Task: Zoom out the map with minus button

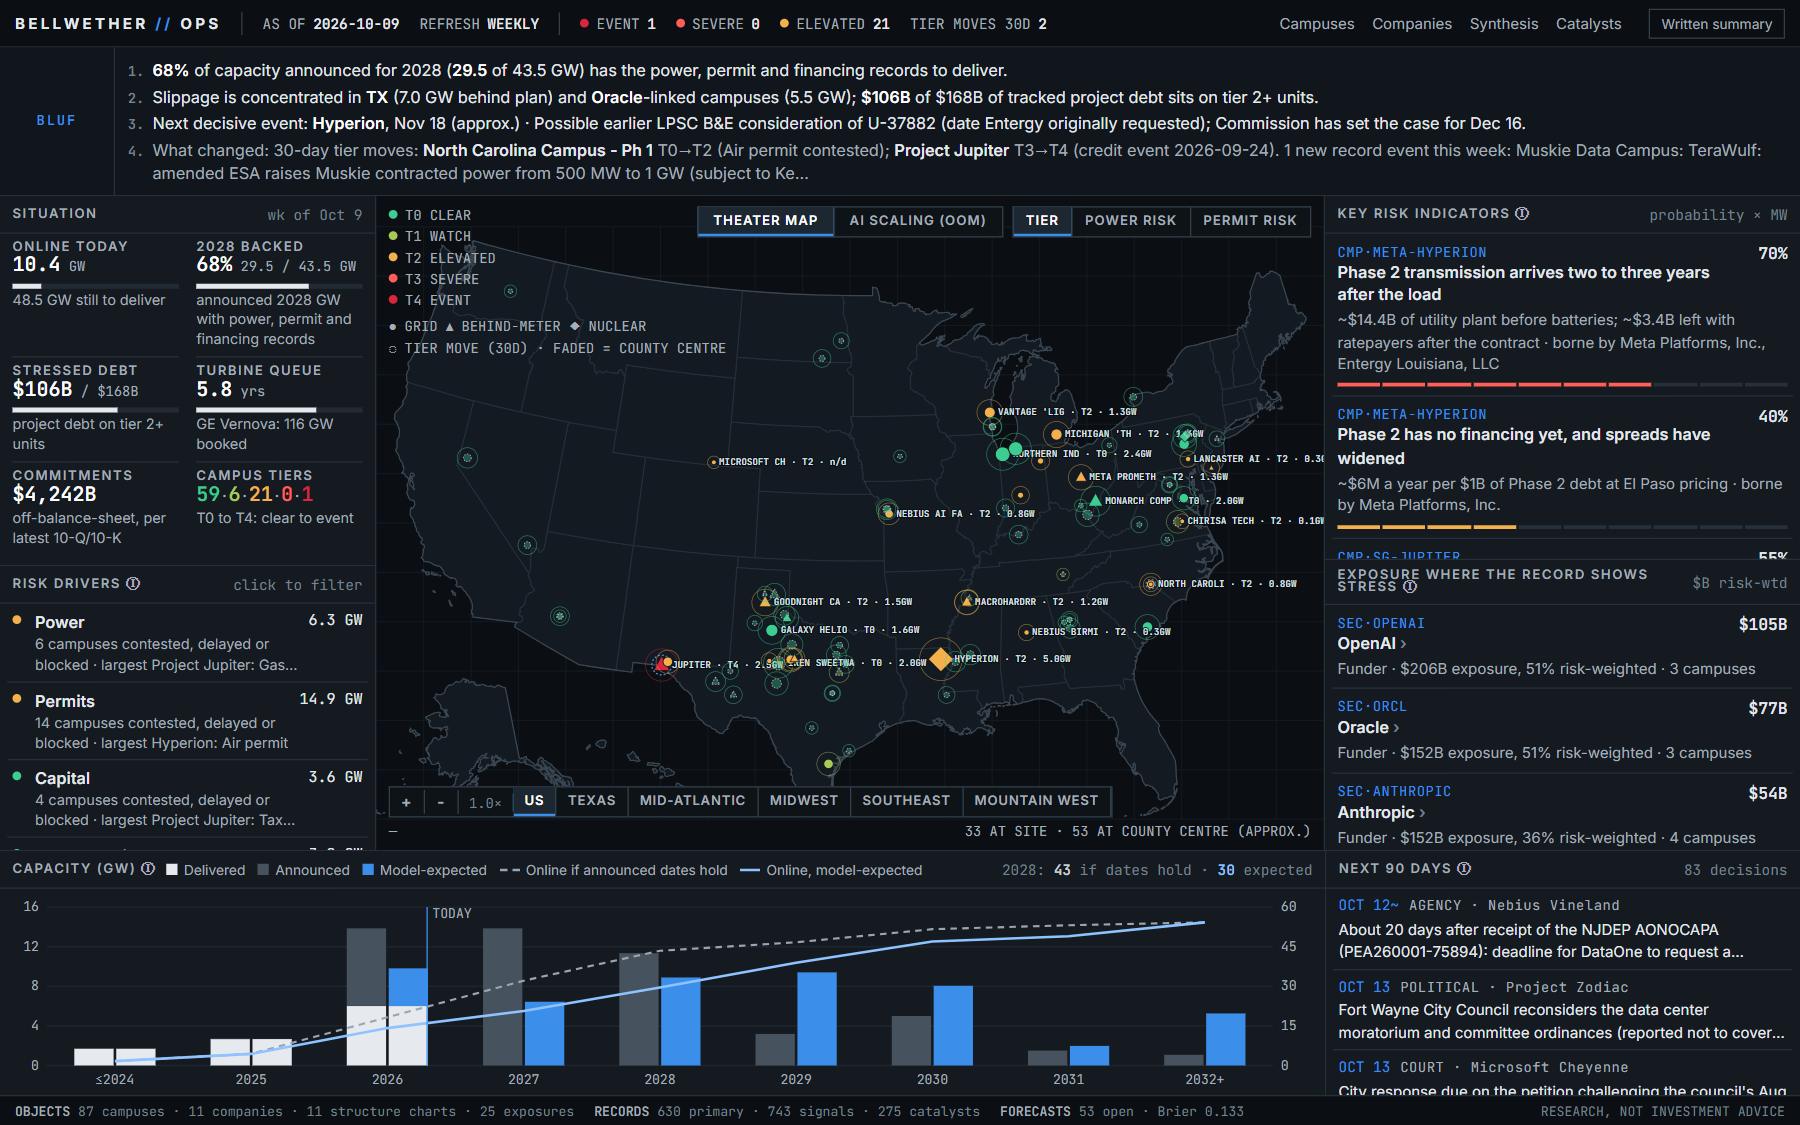Action: click(440, 801)
